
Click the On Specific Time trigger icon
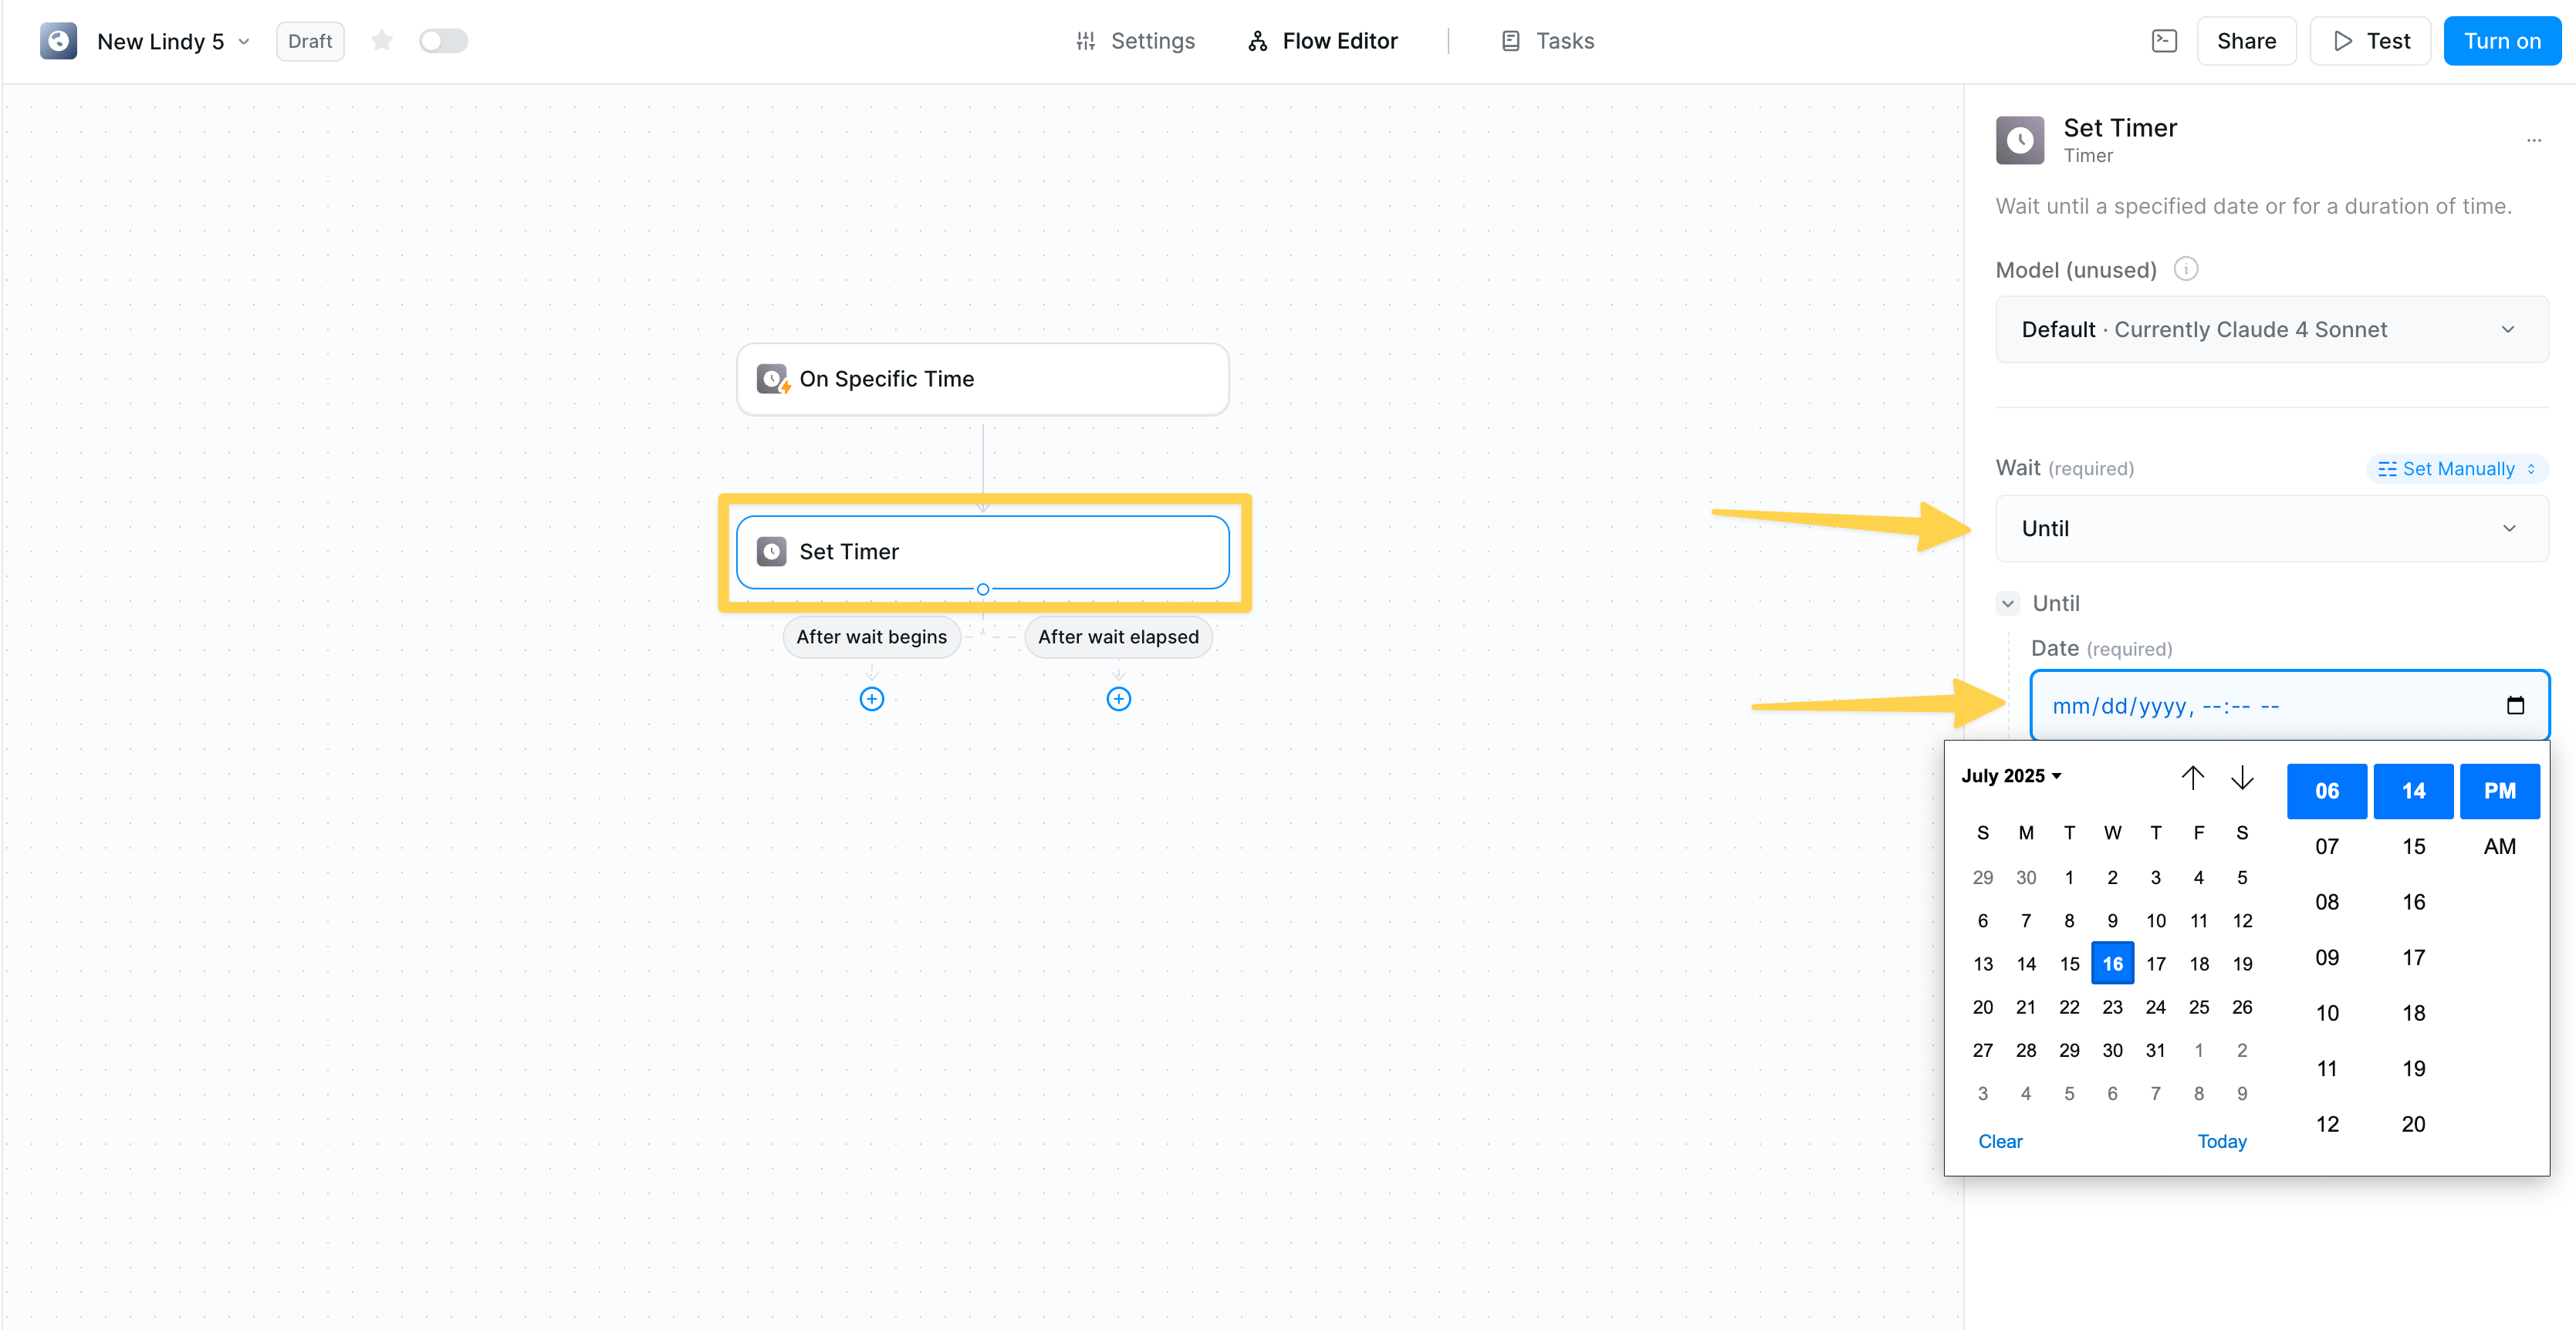click(x=772, y=379)
